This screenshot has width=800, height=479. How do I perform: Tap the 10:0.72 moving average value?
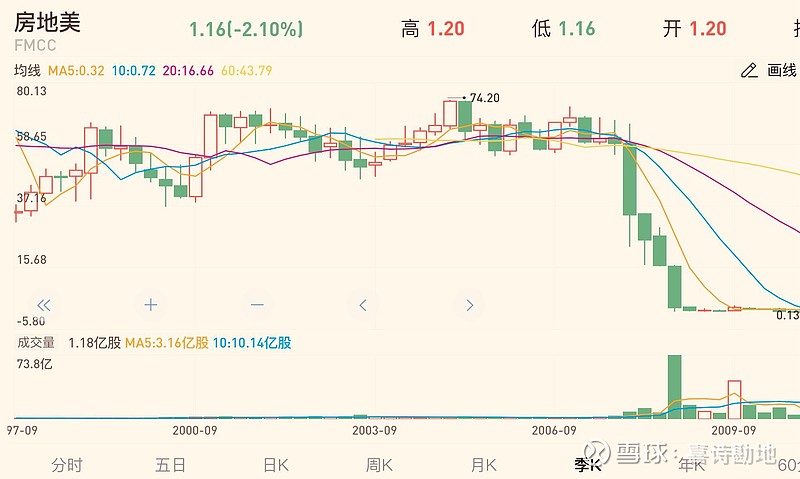click(x=134, y=70)
